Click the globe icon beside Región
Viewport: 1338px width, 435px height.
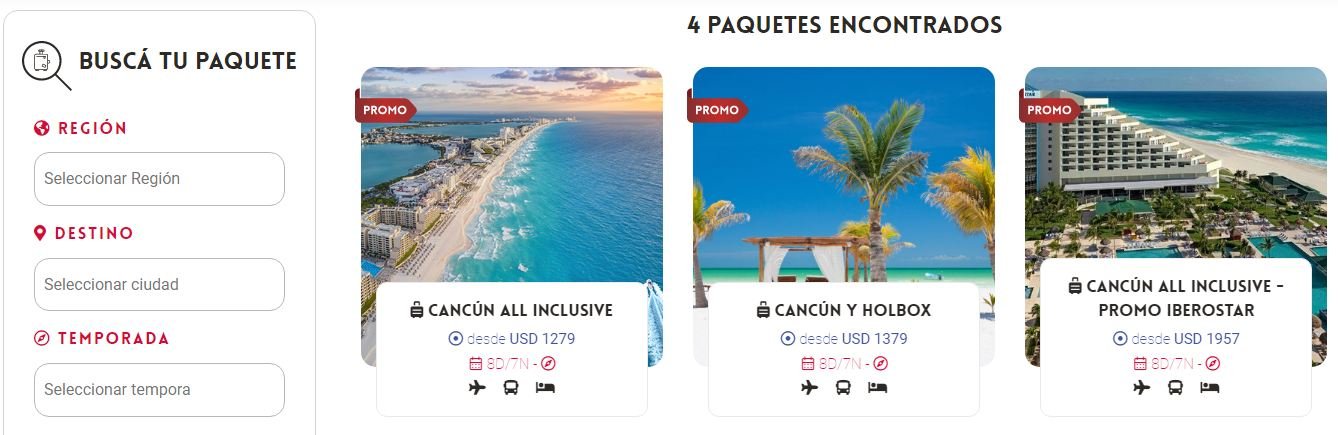coord(41,128)
